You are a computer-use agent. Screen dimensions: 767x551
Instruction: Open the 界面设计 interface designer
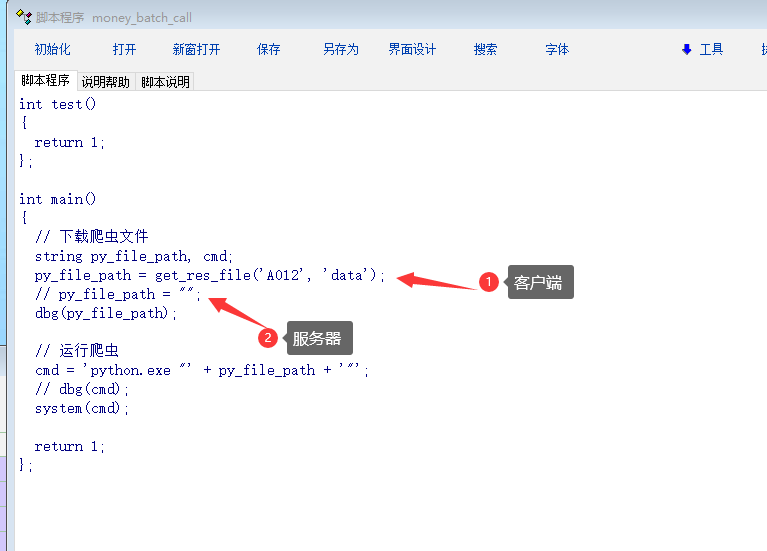[x=412, y=50]
